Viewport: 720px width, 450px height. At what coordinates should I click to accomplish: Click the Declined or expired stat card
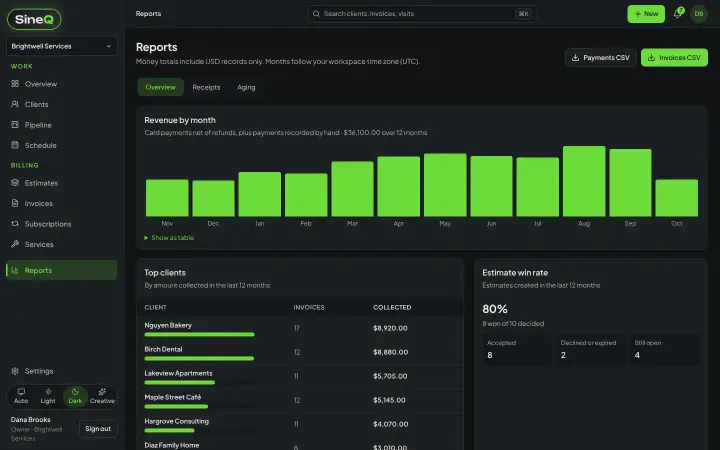[x=591, y=349]
